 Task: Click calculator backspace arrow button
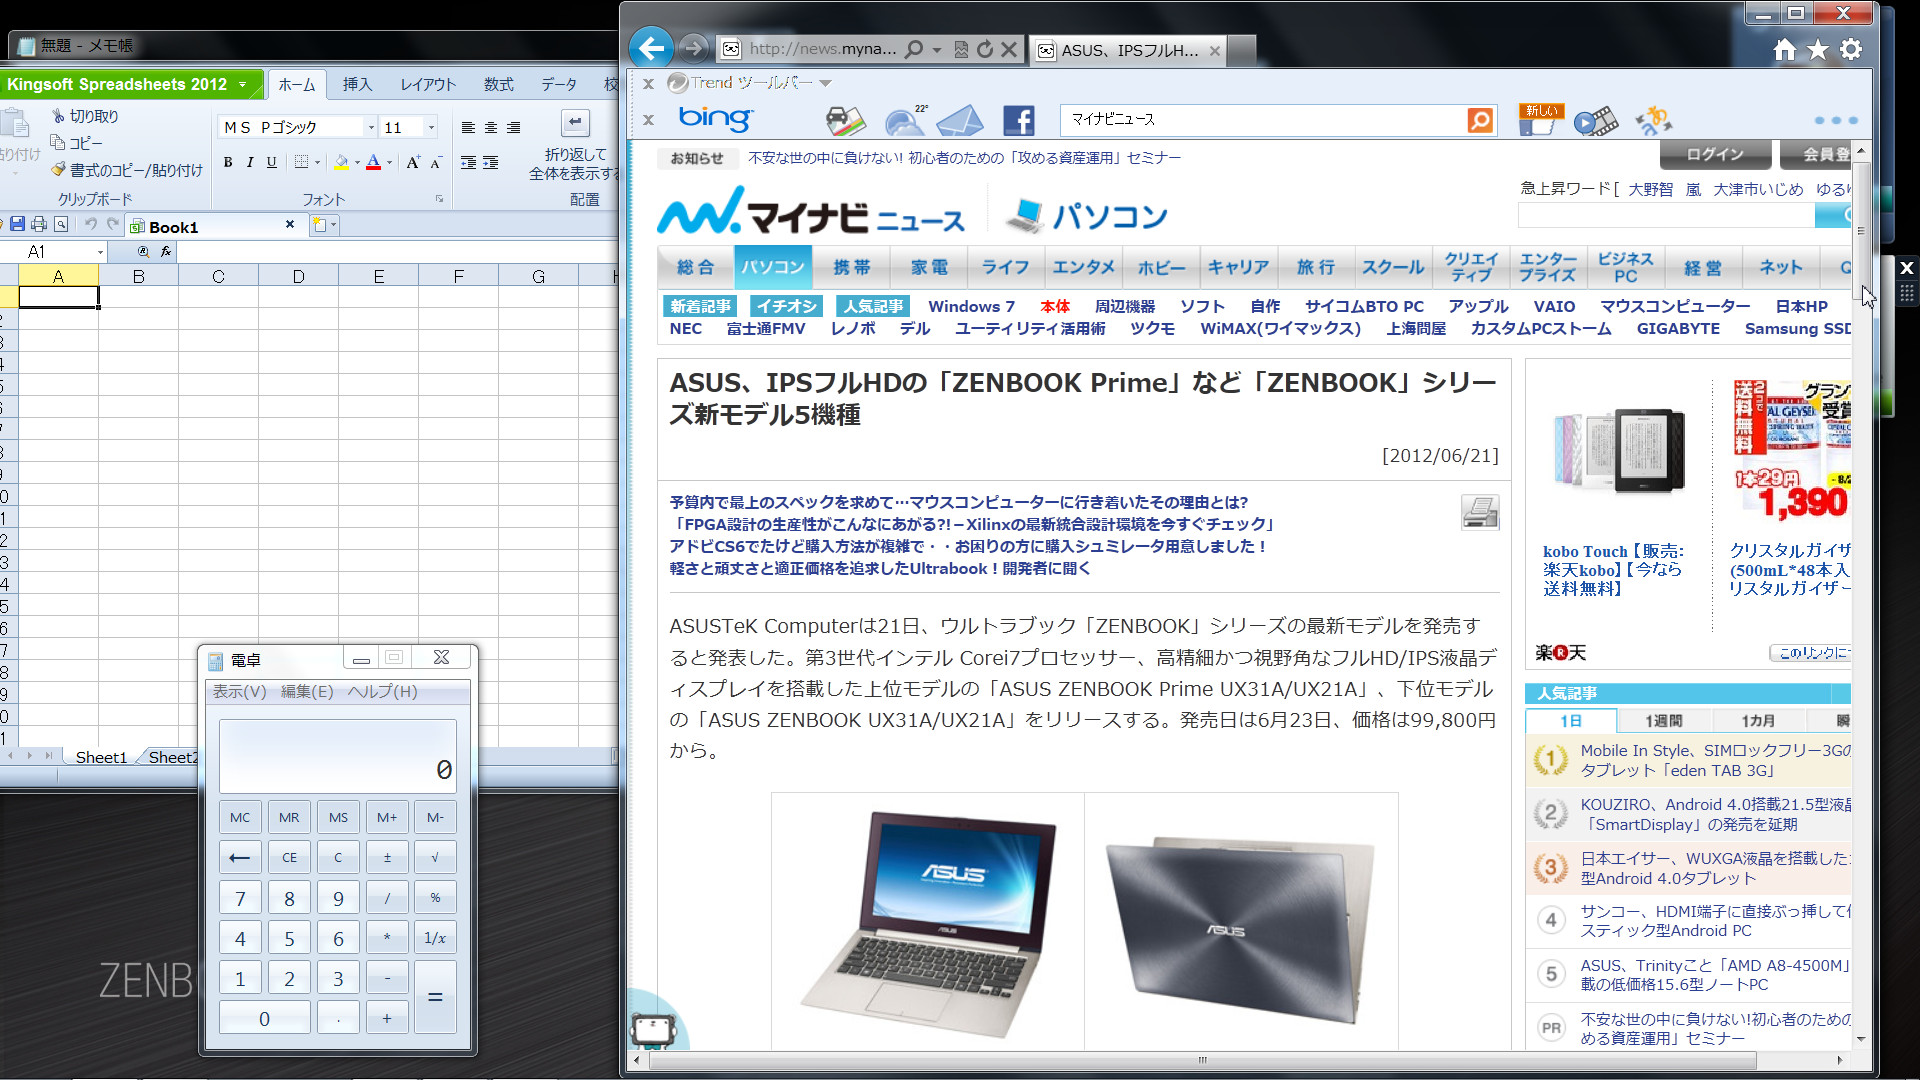click(x=240, y=857)
